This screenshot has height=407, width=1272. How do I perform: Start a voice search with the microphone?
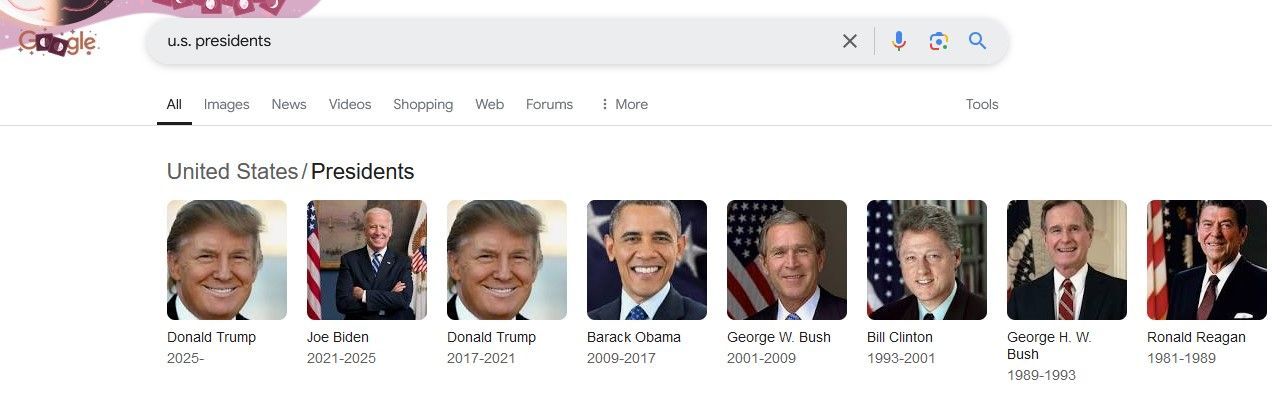pos(898,41)
